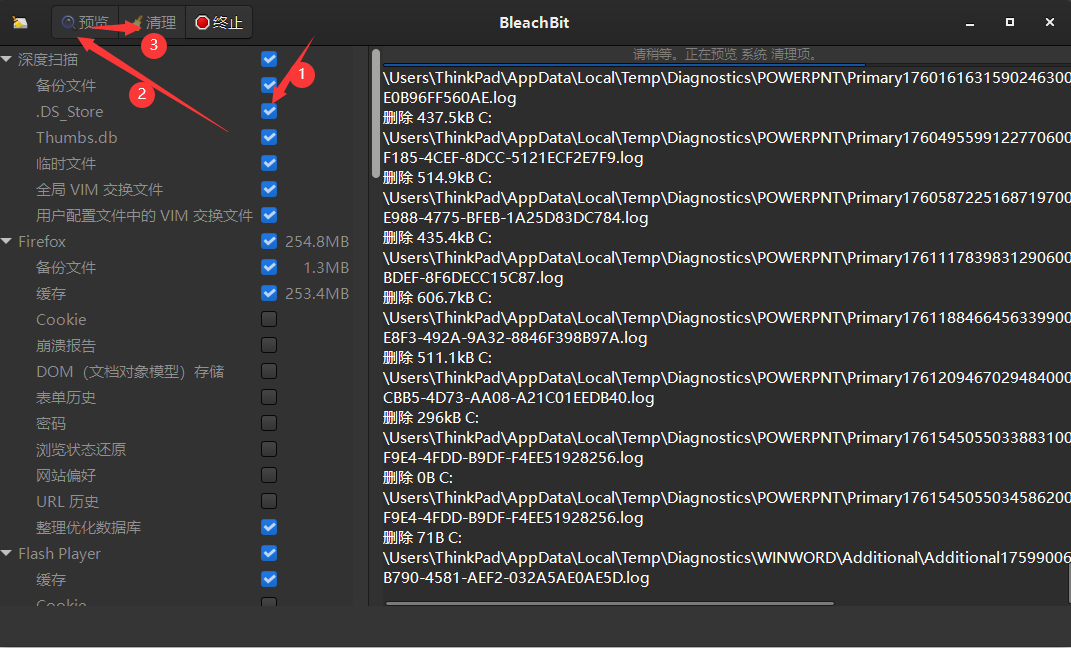
Task: Select the 浏览状态还原 tree row
Action: pos(81,449)
